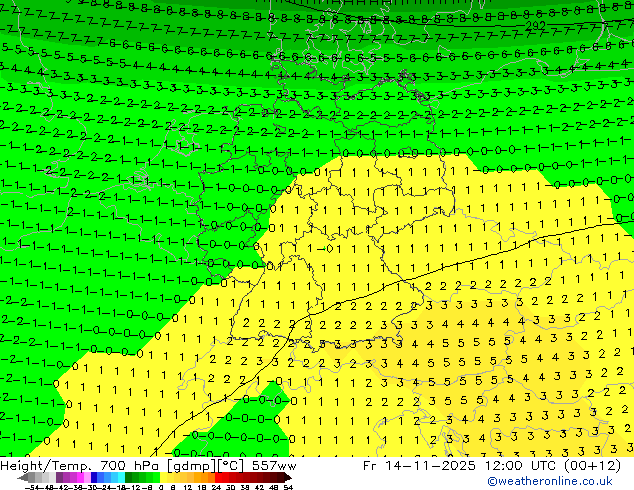Click the dark green legend swatch above -12
The height and width of the screenshot is (490, 634).
pos(128,477)
